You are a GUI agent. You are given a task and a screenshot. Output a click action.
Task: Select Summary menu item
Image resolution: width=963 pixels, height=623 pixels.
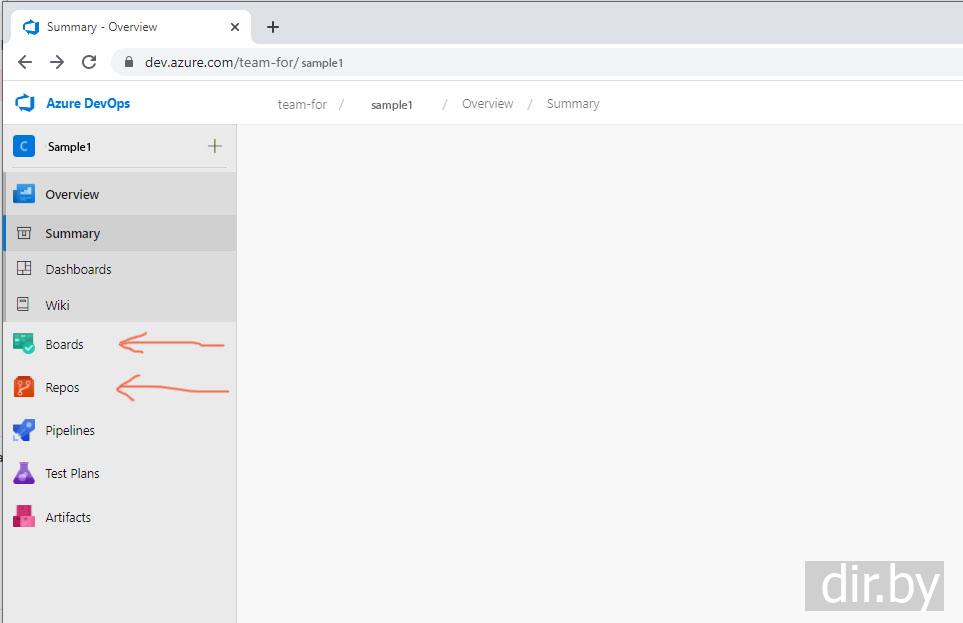click(x=120, y=233)
